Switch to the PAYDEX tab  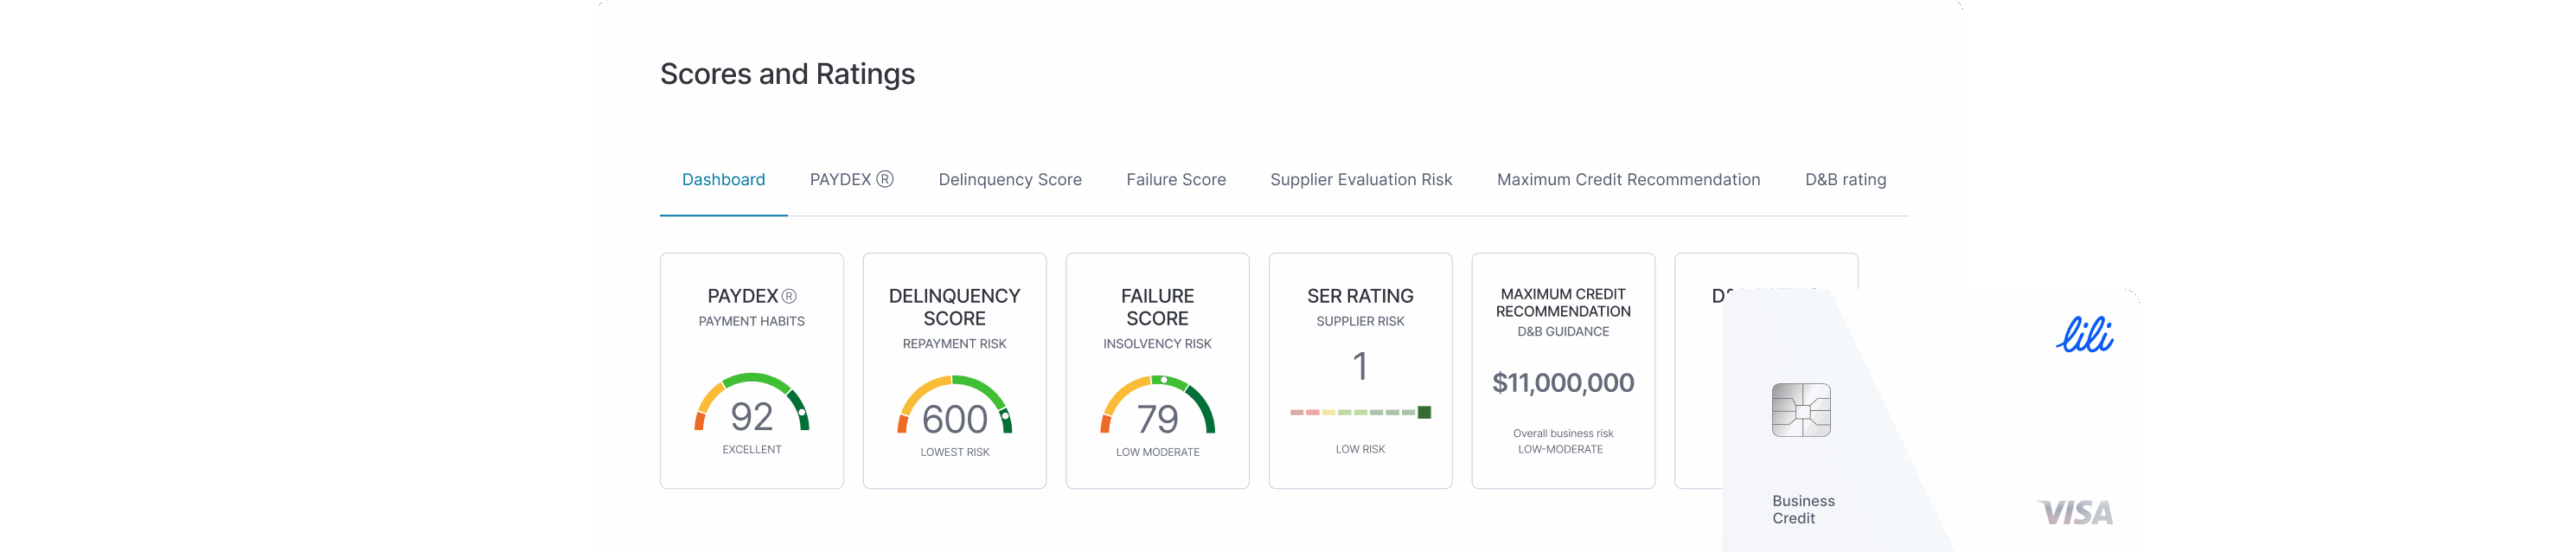click(851, 180)
